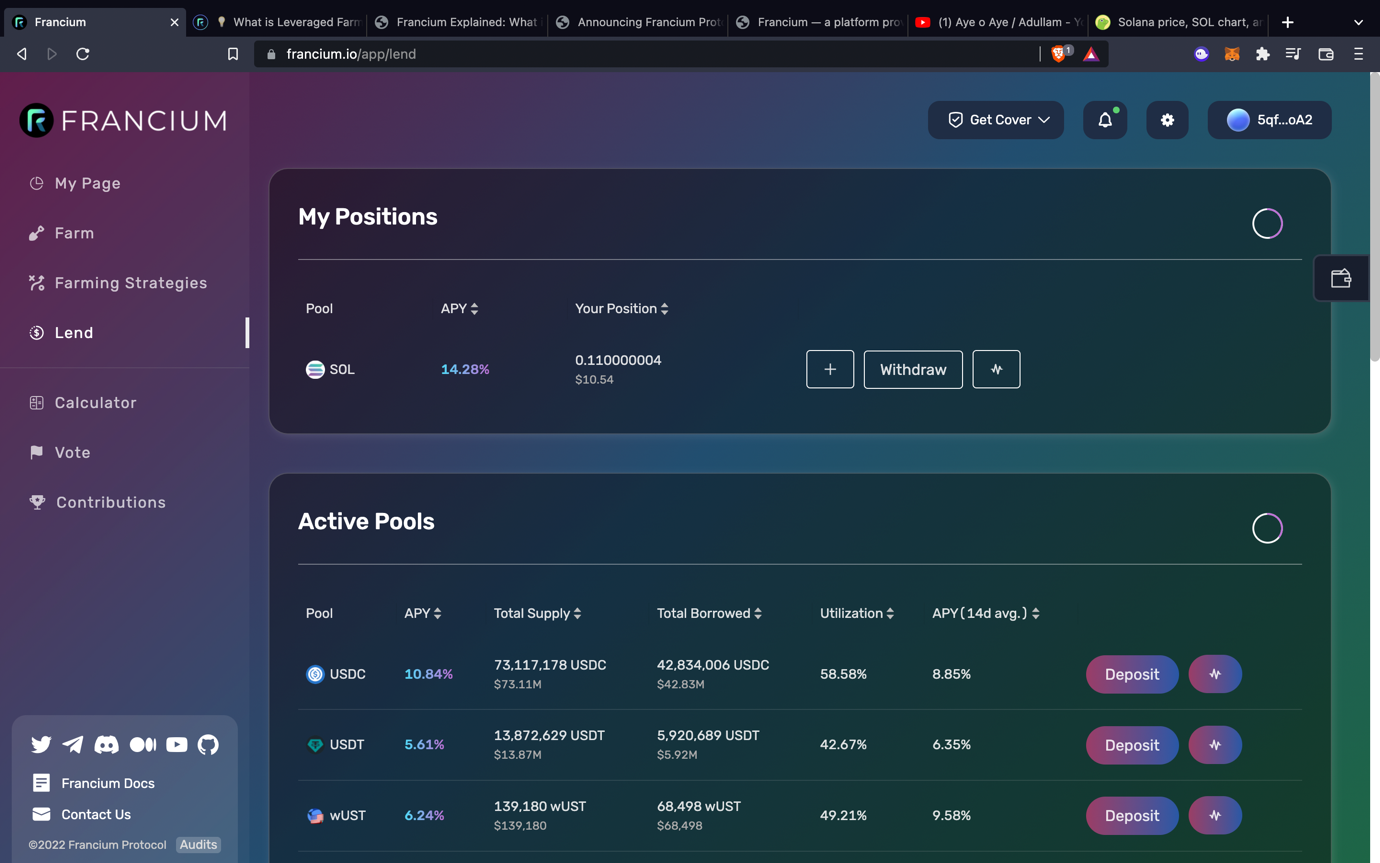The image size is (1380, 863).
Task: Switch to the Announcing Francium Protocol tab
Action: tap(638, 22)
